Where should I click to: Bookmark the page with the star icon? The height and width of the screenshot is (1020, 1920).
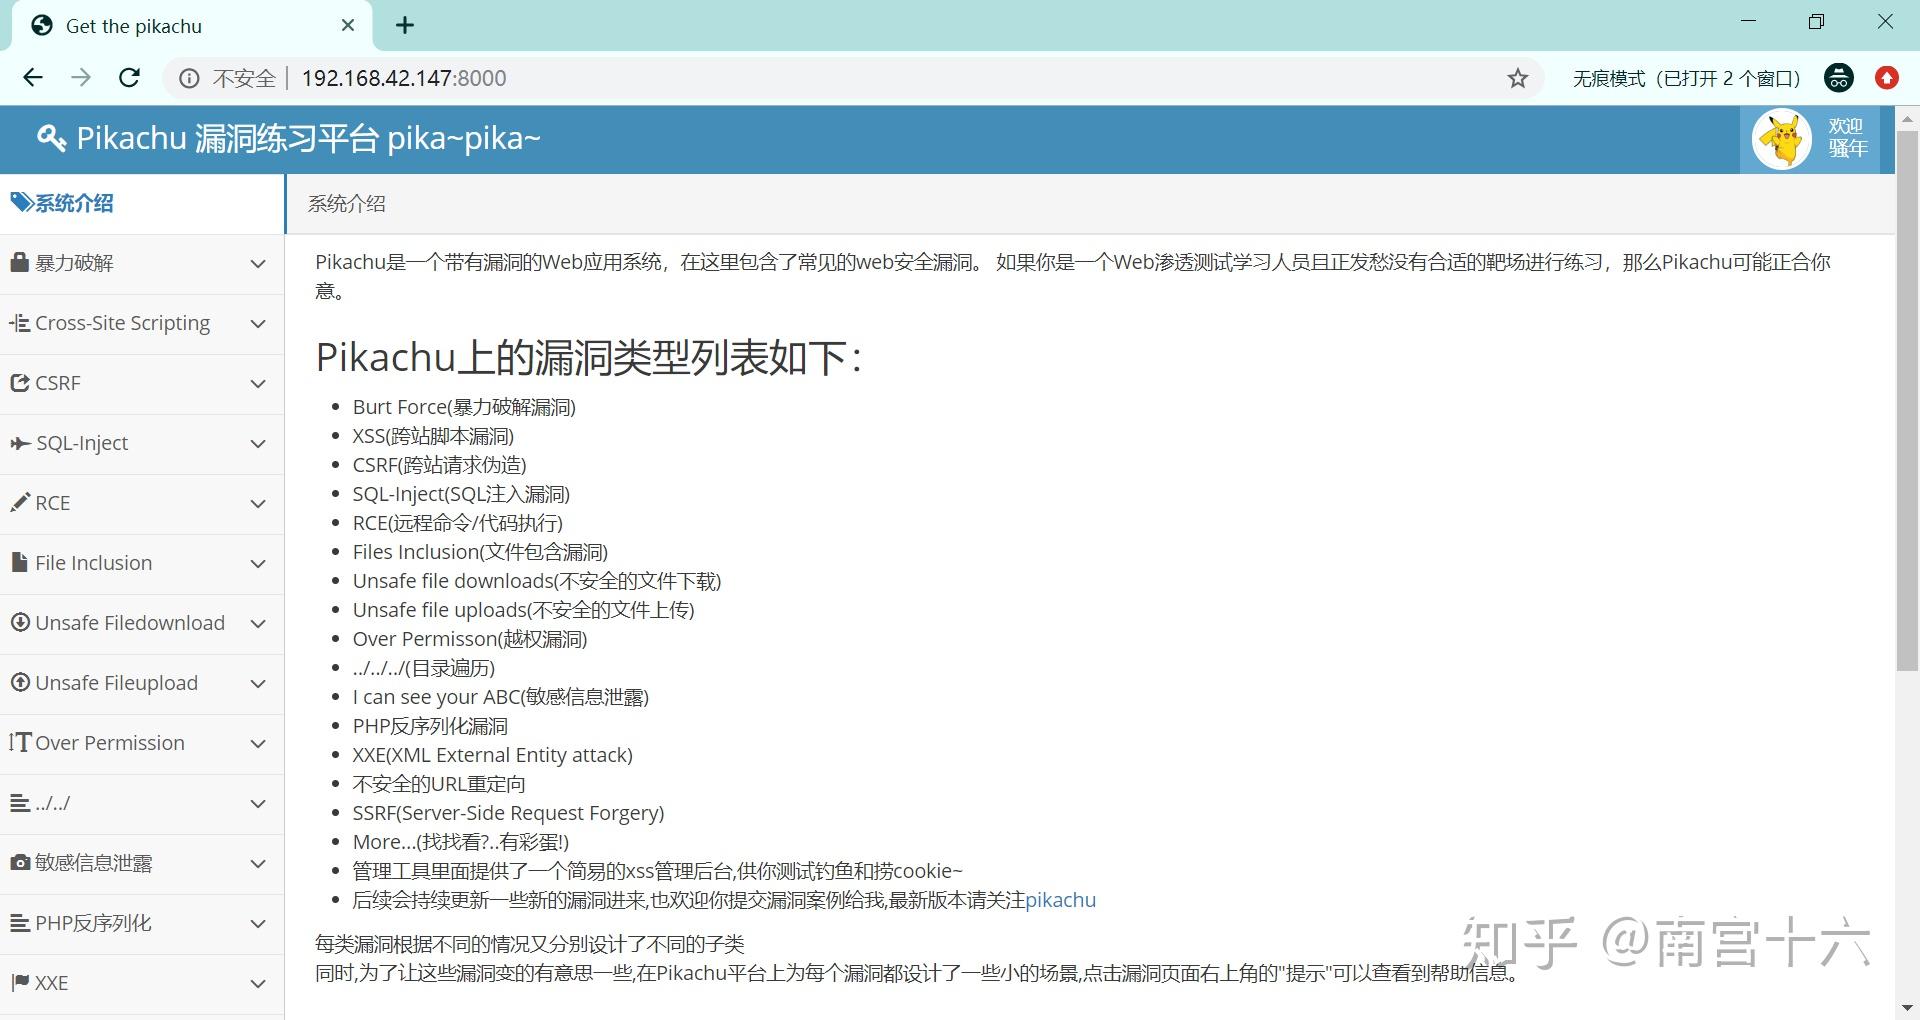[x=1518, y=77]
